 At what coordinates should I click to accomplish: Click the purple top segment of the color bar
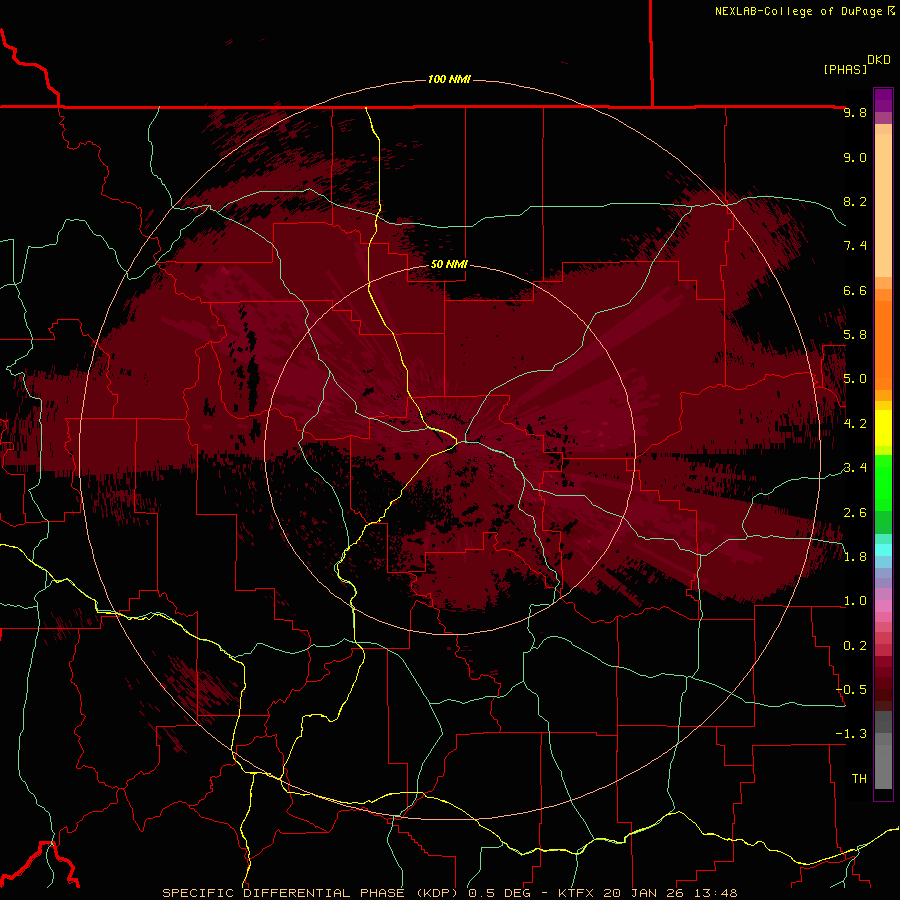(x=883, y=100)
